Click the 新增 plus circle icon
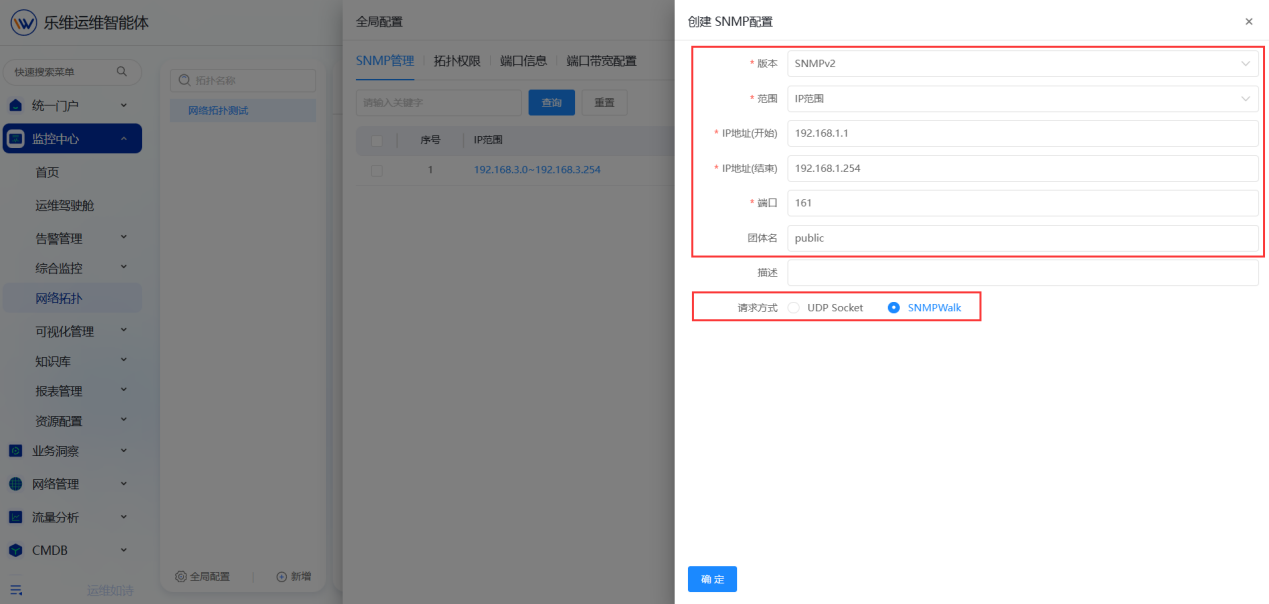The height and width of the screenshot is (604, 1269). [x=281, y=577]
